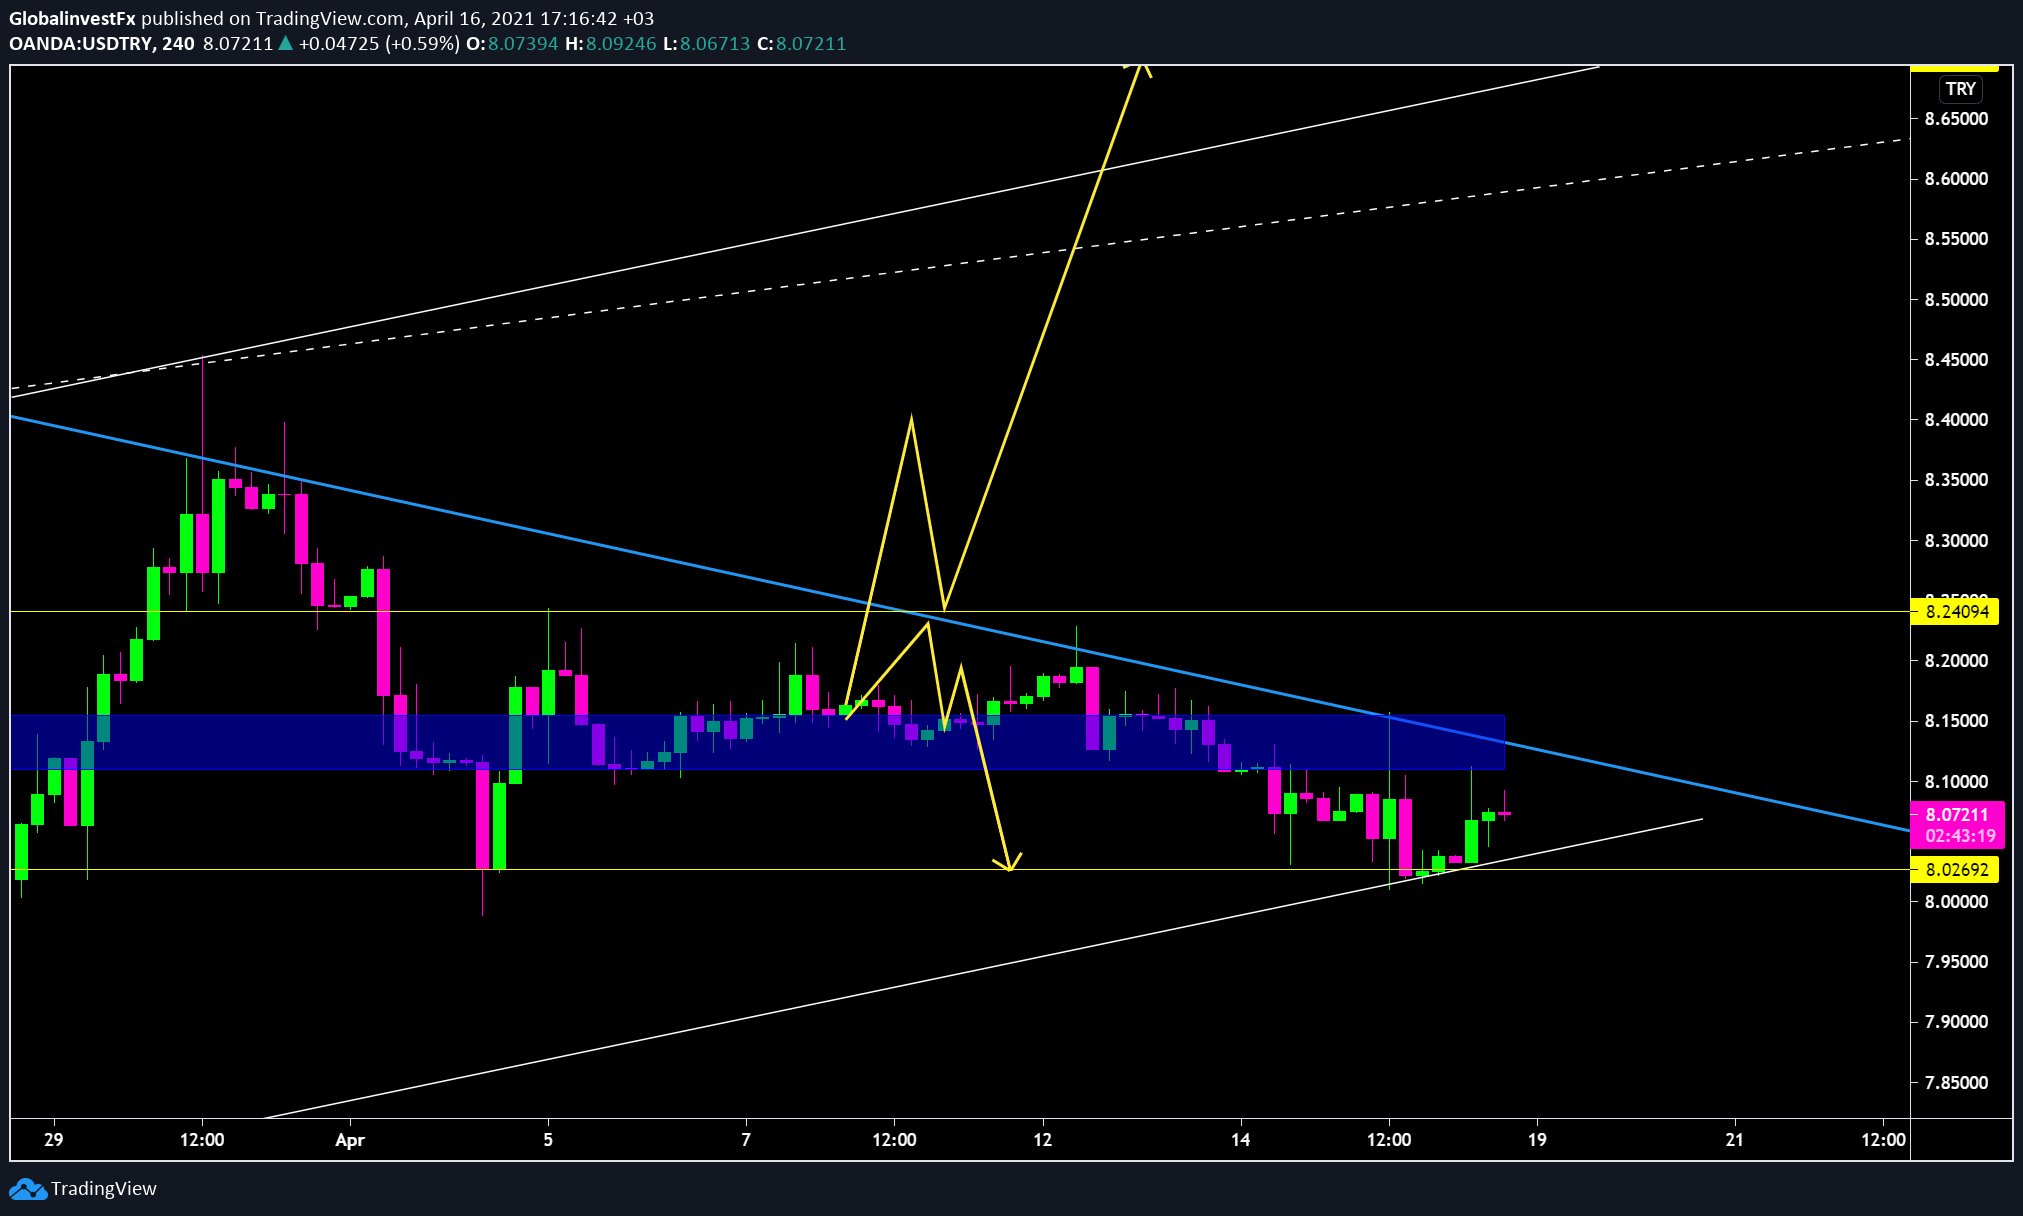
Task: Click the 14 date label on time axis
Action: (1241, 1140)
